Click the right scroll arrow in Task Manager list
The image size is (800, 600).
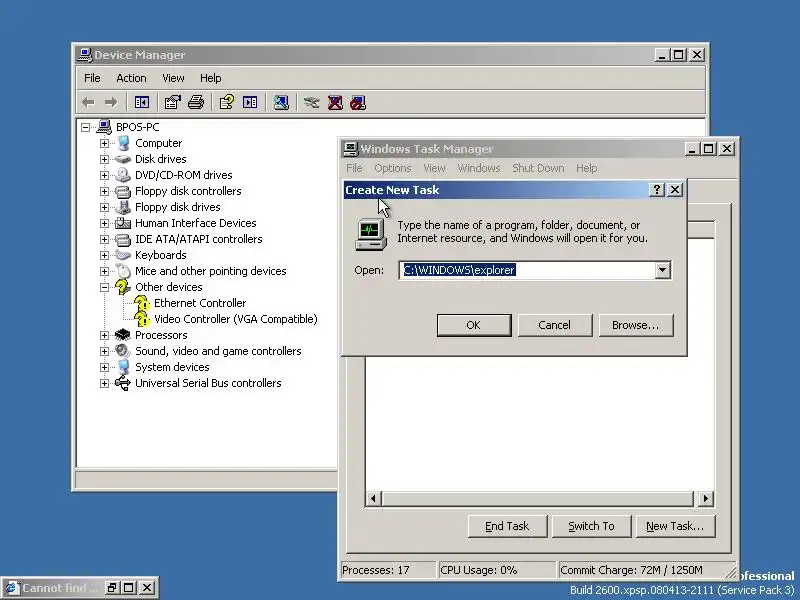pyautogui.click(x=706, y=498)
